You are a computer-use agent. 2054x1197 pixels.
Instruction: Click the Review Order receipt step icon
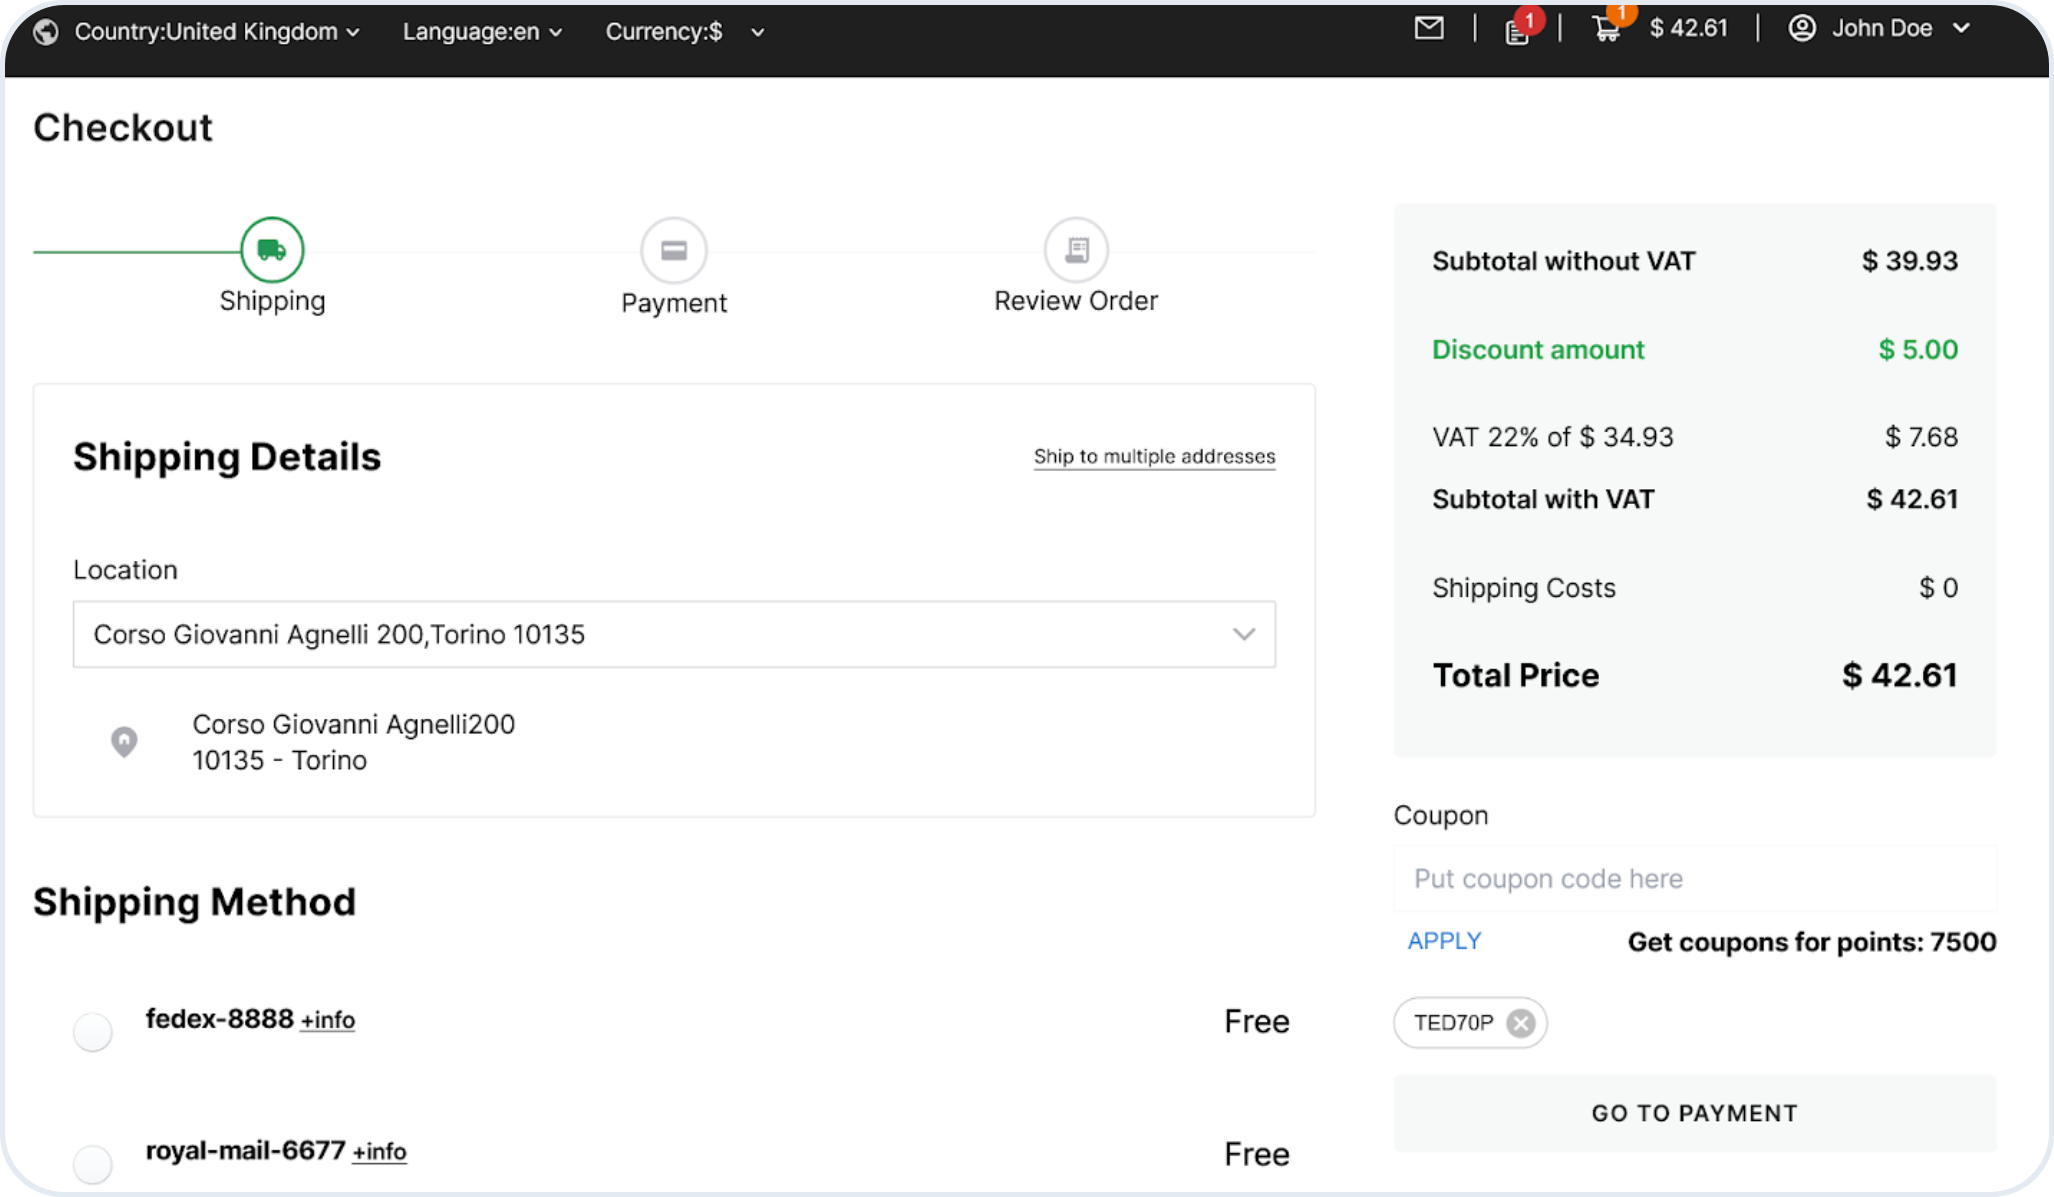pos(1076,250)
